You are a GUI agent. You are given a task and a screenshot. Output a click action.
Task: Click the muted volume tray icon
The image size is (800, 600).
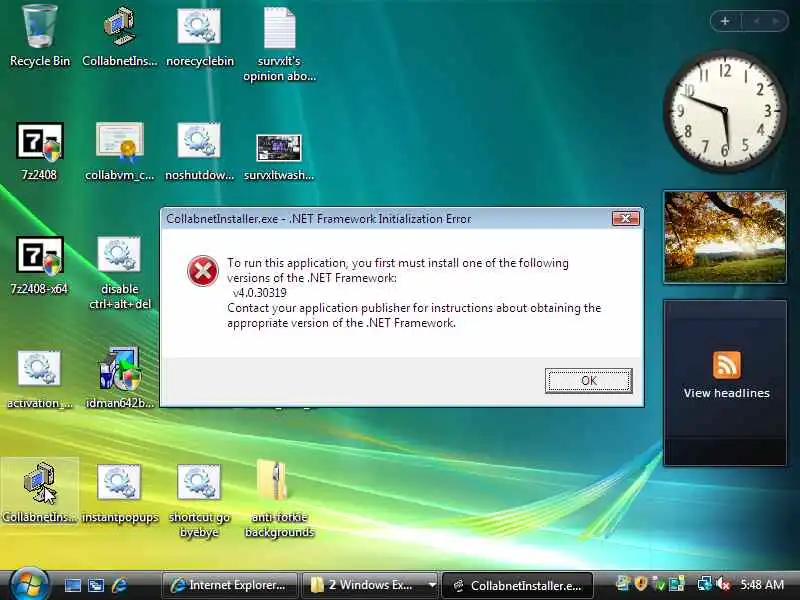coord(723,584)
